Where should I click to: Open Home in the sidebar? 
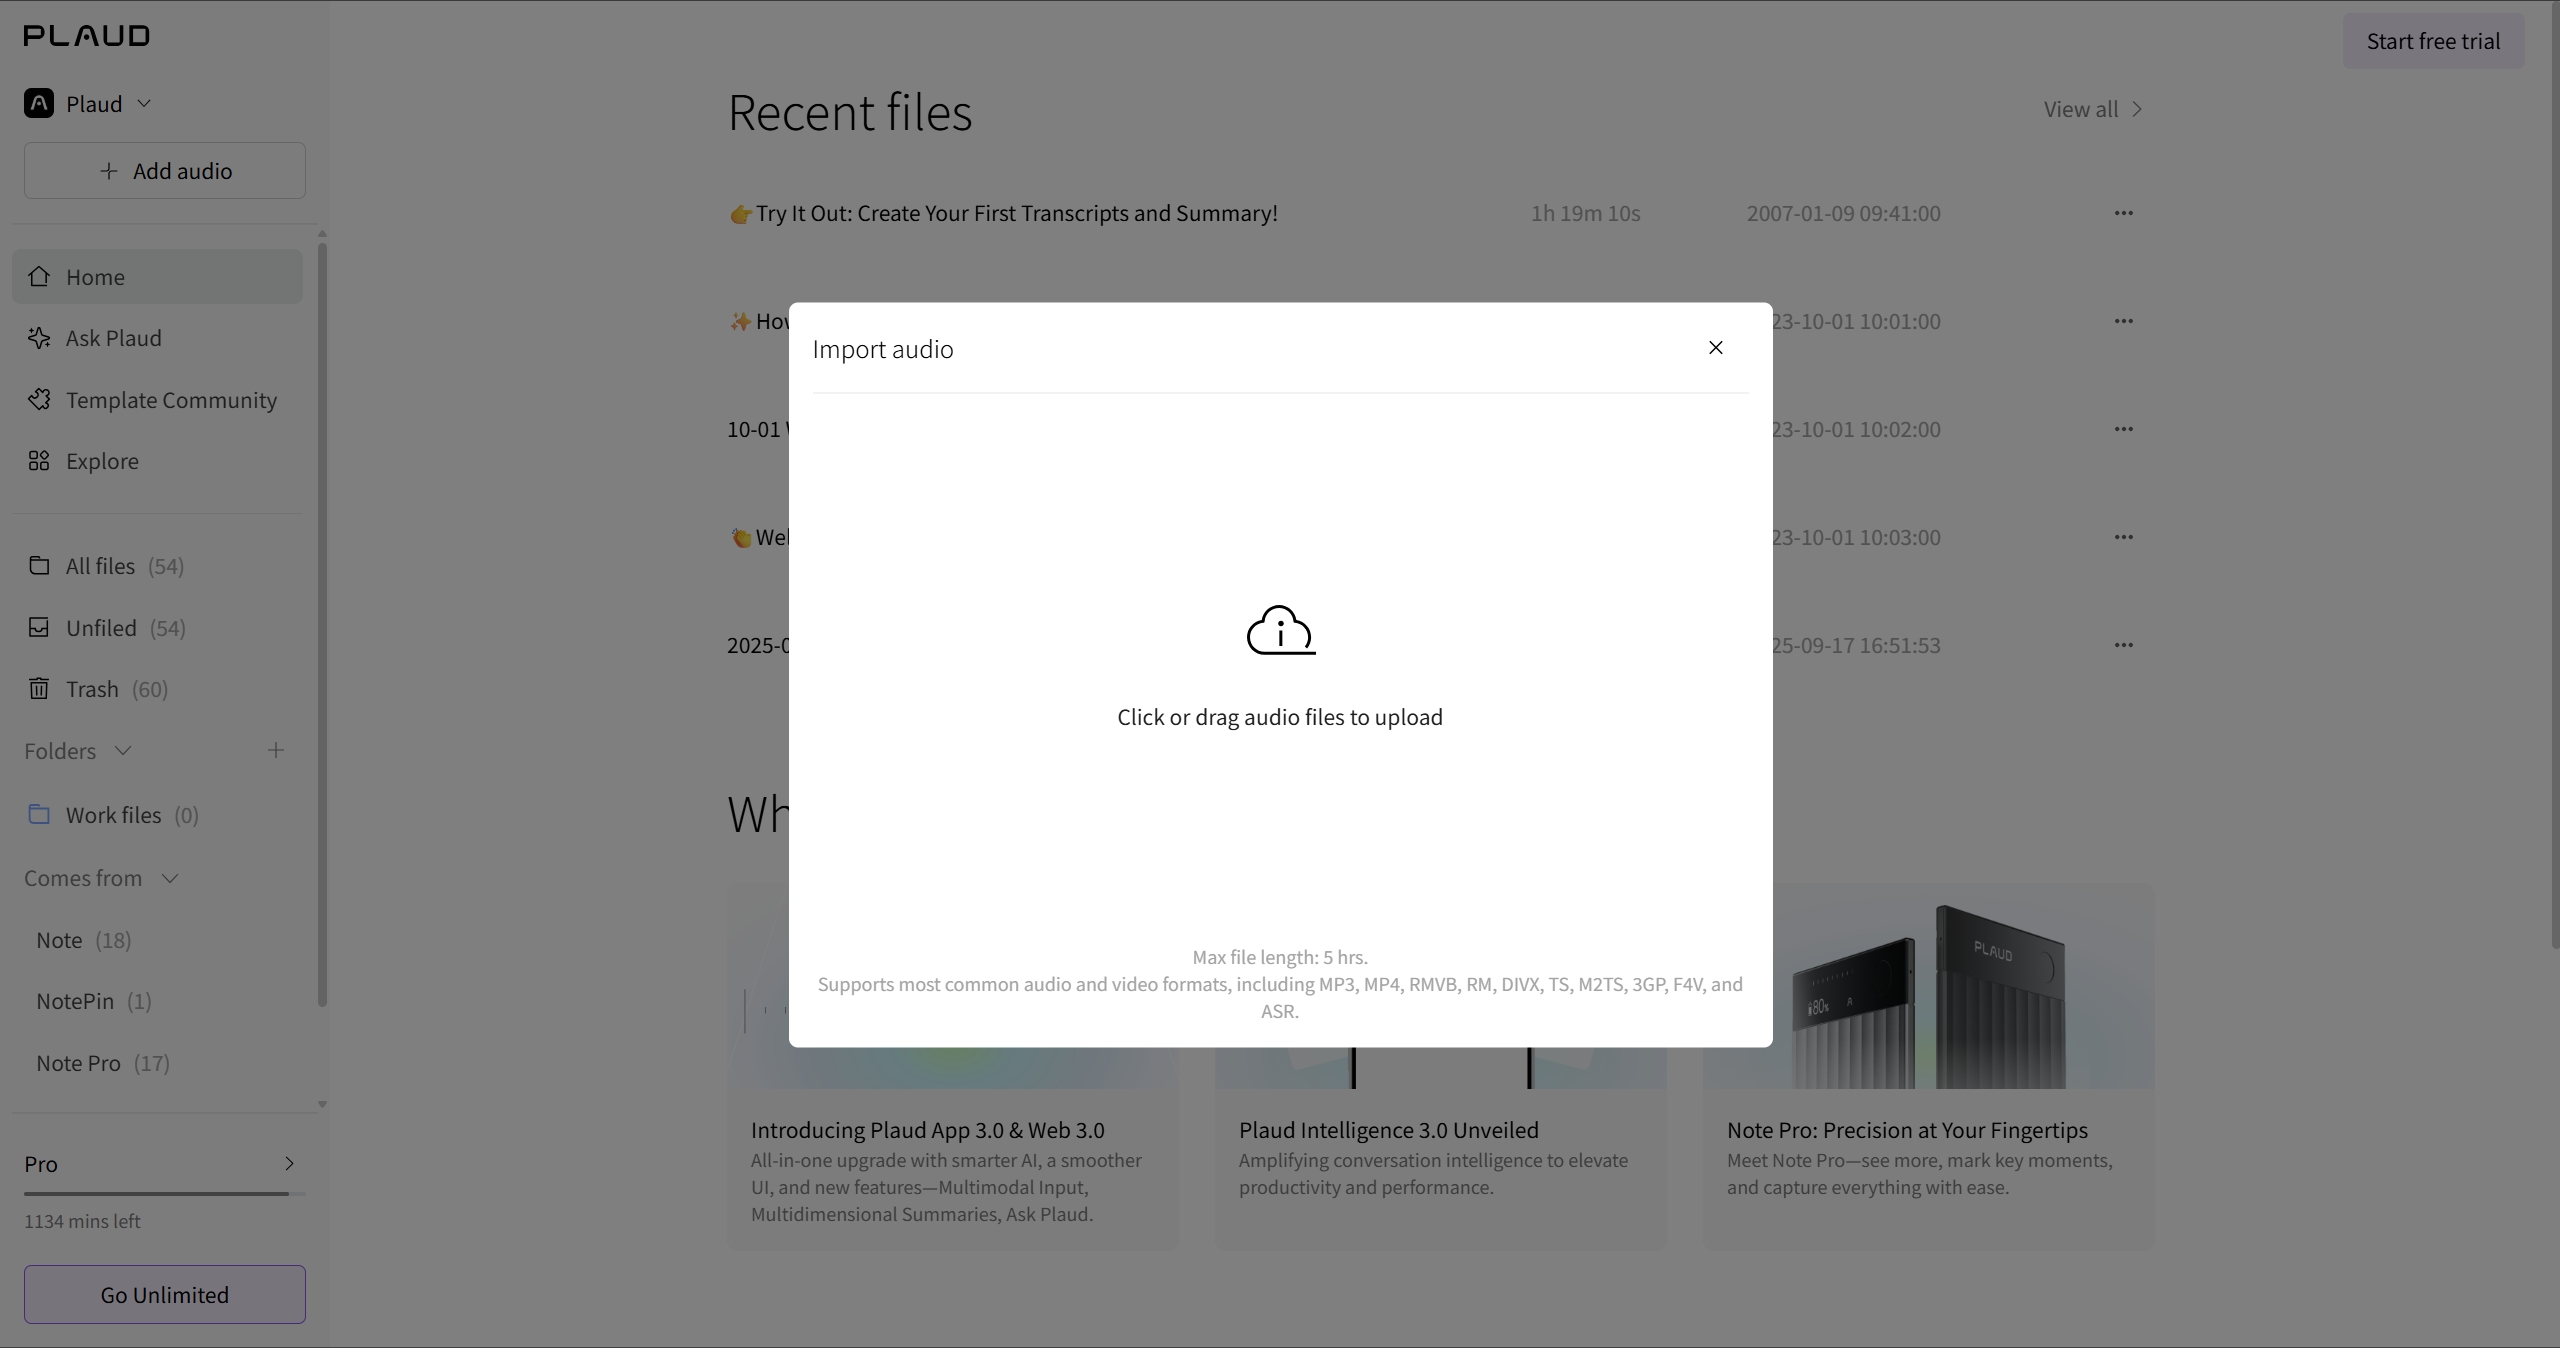coord(157,276)
